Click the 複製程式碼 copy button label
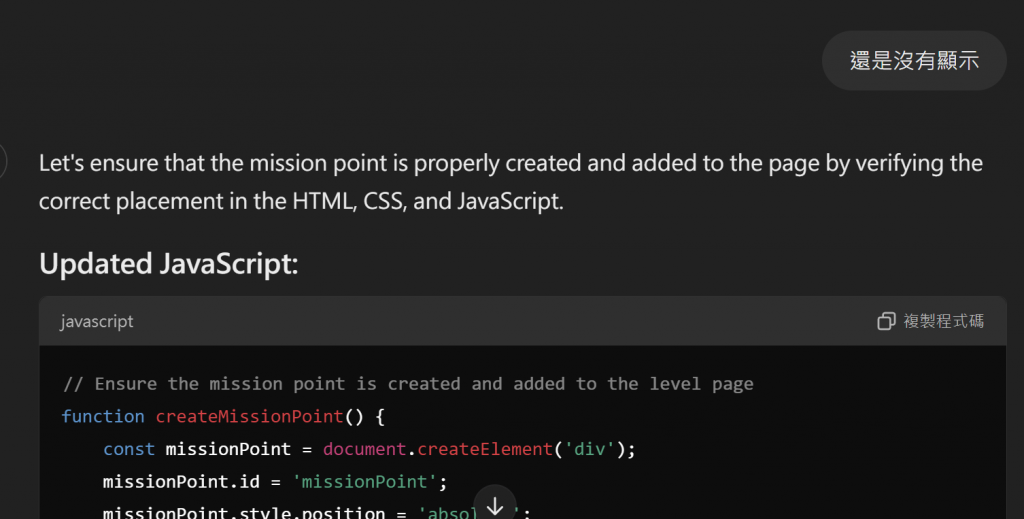1024x519 pixels. pos(943,321)
